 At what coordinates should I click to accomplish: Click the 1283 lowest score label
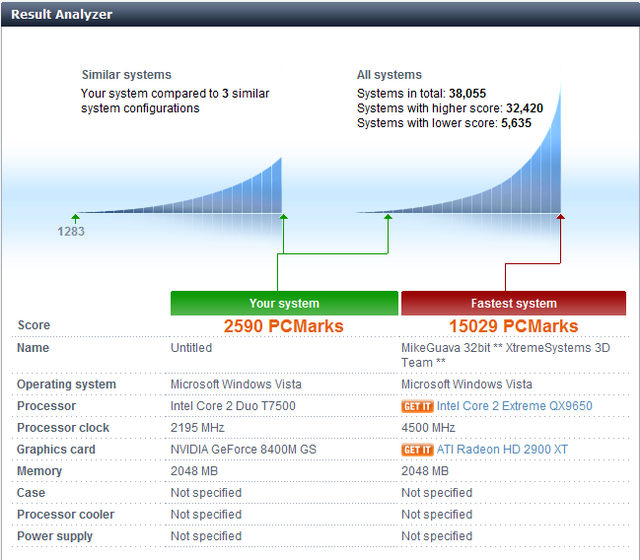point(71,231)
